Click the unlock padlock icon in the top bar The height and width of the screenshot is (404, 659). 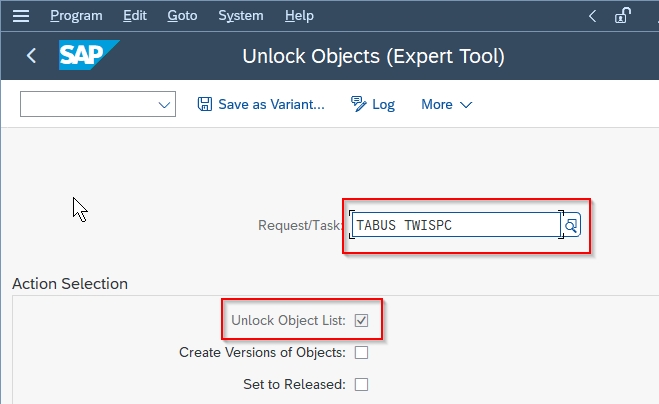(623, 16)
